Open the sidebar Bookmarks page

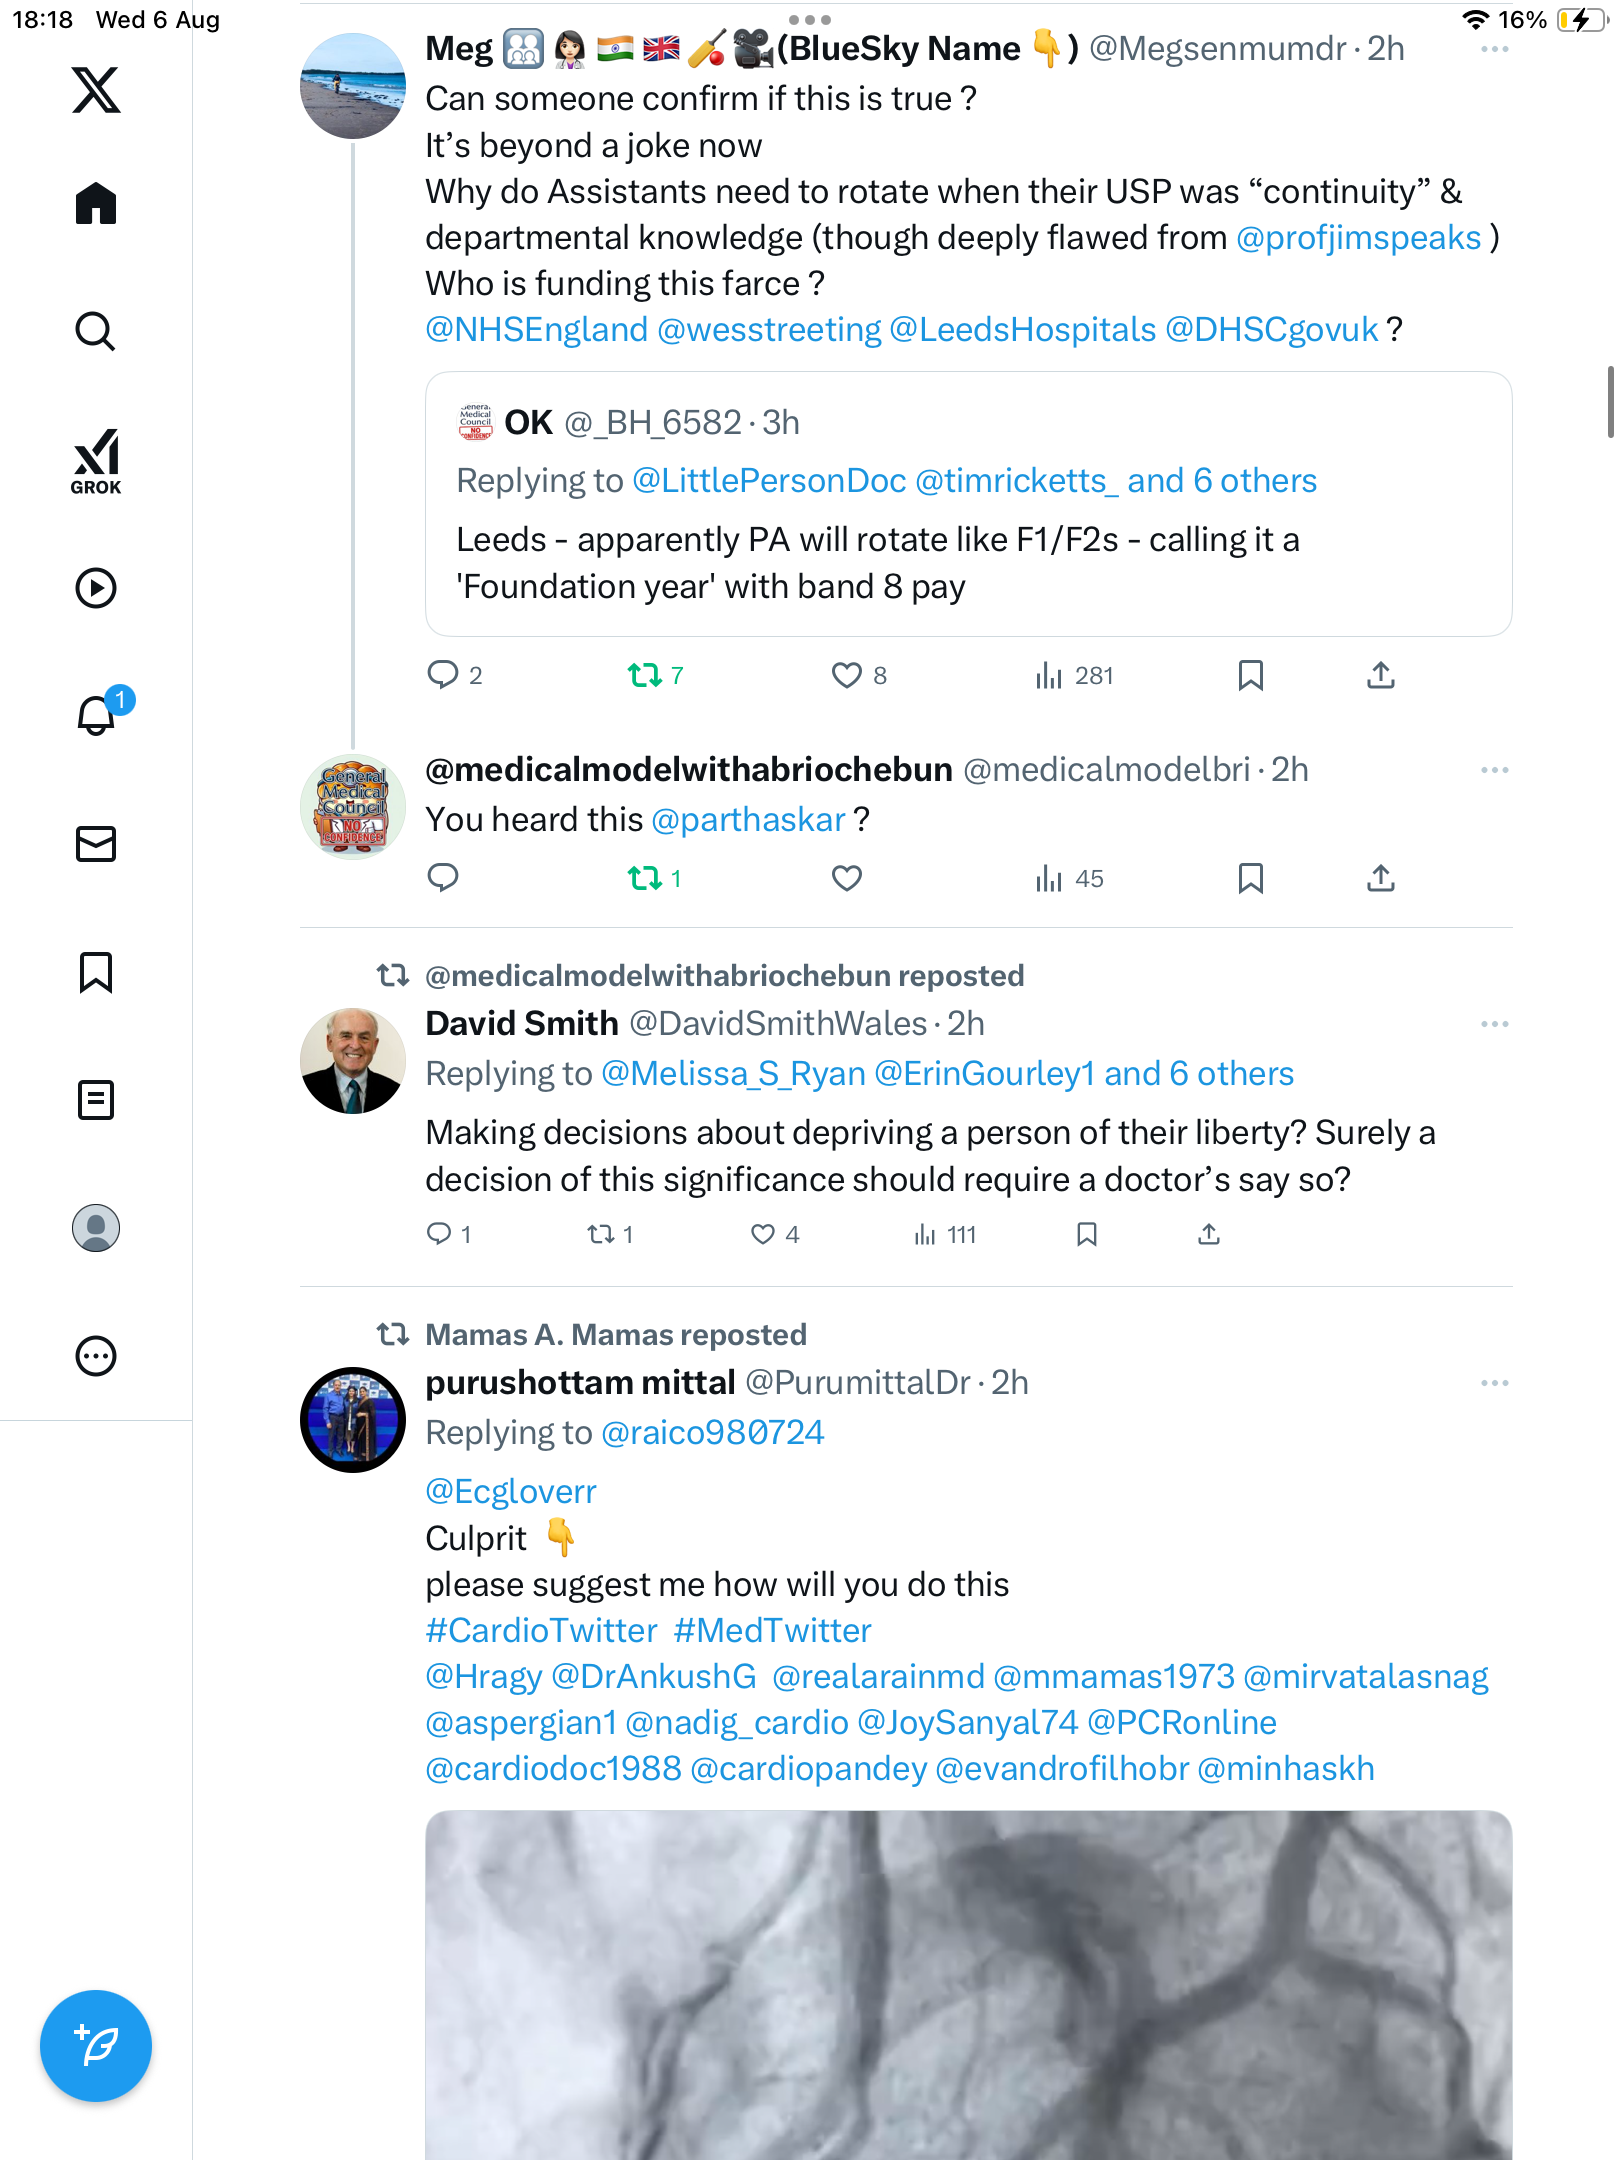click(96, 972)
